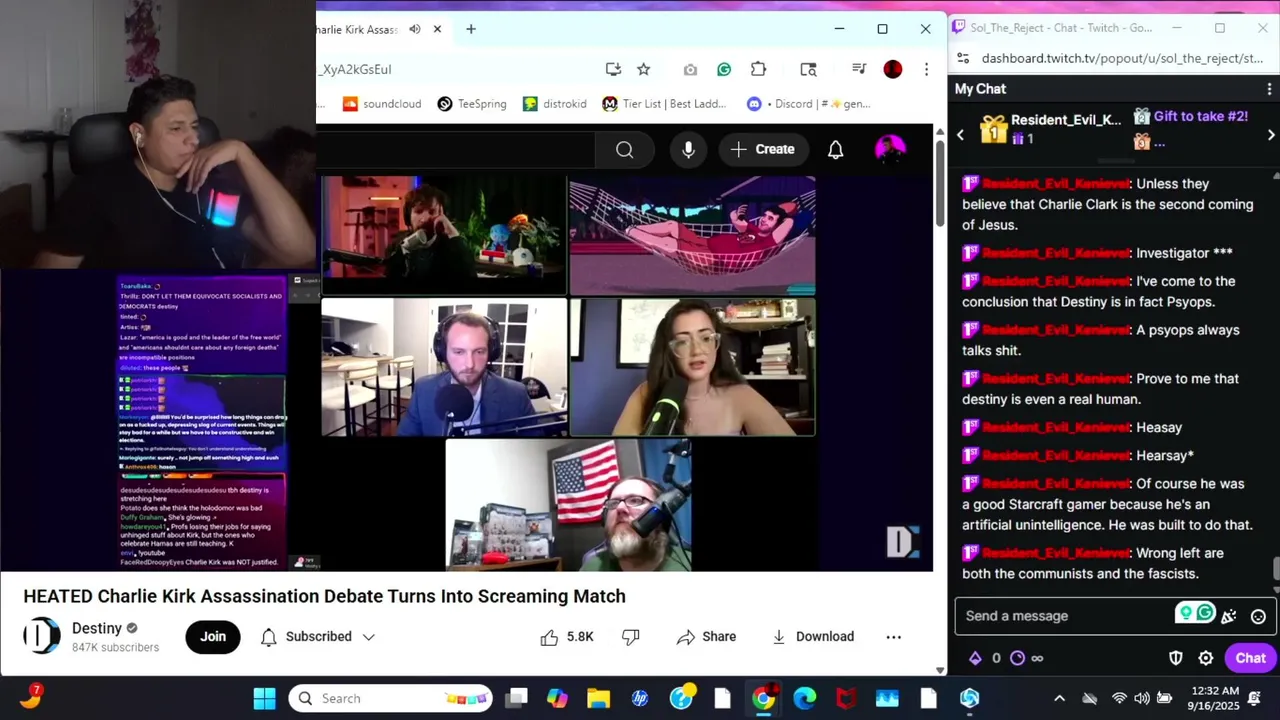
Task: Go to next item in Twitch chat banner
Action: click(x=1271, y=134)
